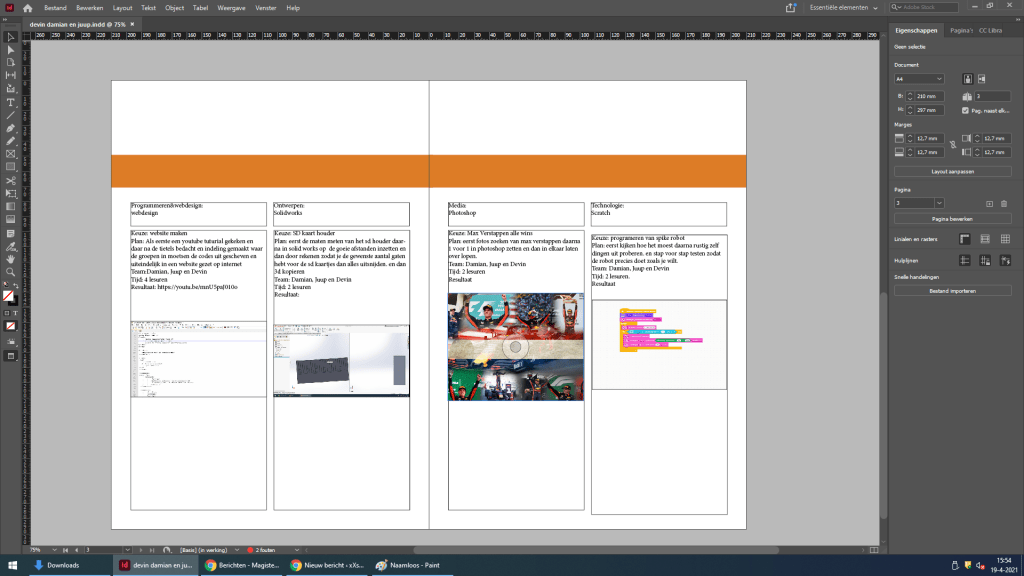Open the A4 page size dropdown

point(918,78)
